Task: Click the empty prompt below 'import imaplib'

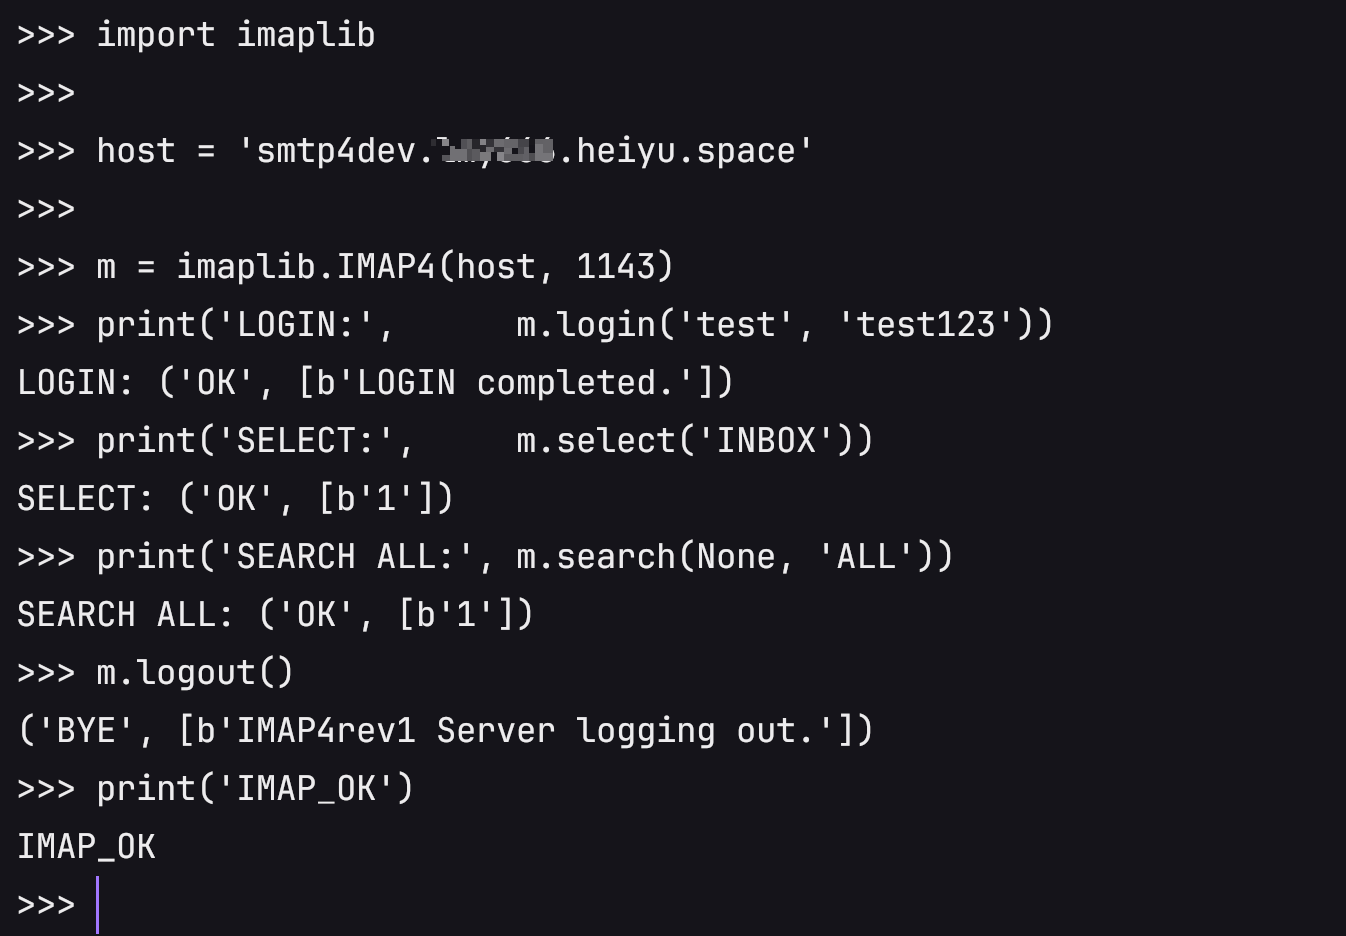Action: (x=46, y=93)
